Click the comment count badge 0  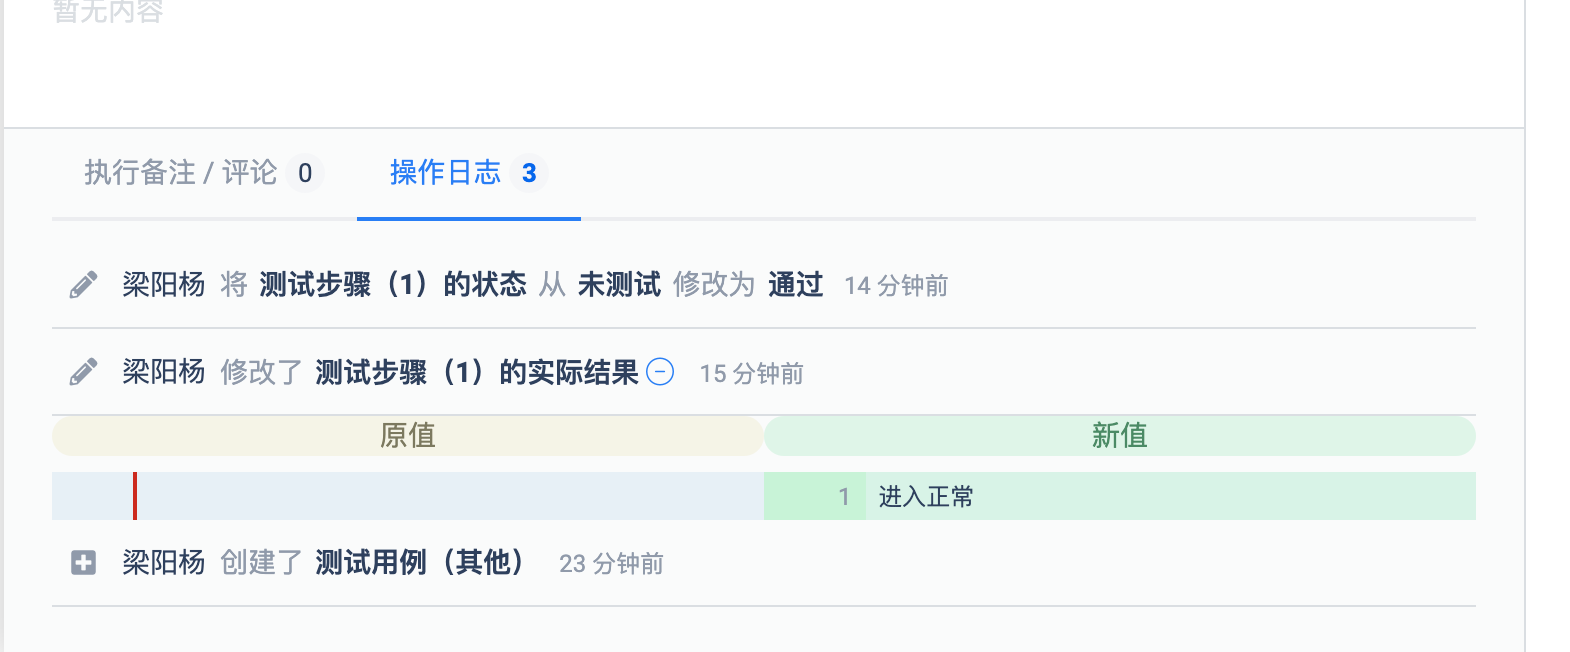tap(305, 174)
